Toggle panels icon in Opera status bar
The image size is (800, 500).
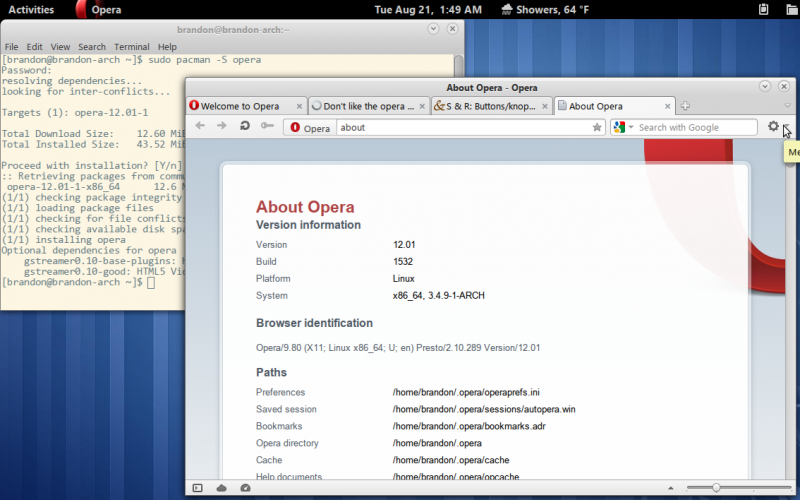[197, 488]
